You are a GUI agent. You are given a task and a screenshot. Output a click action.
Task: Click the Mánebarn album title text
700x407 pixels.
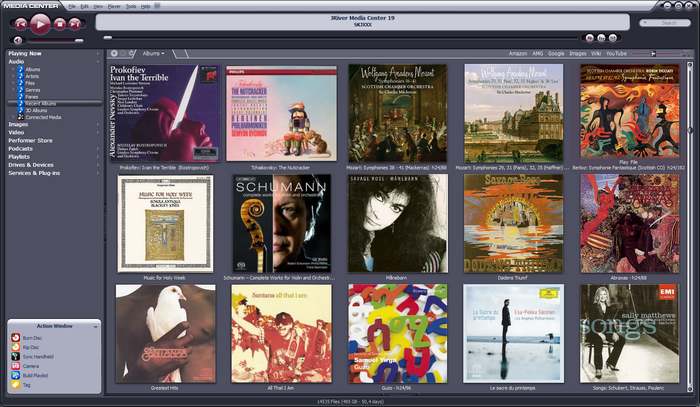[396, 278]
